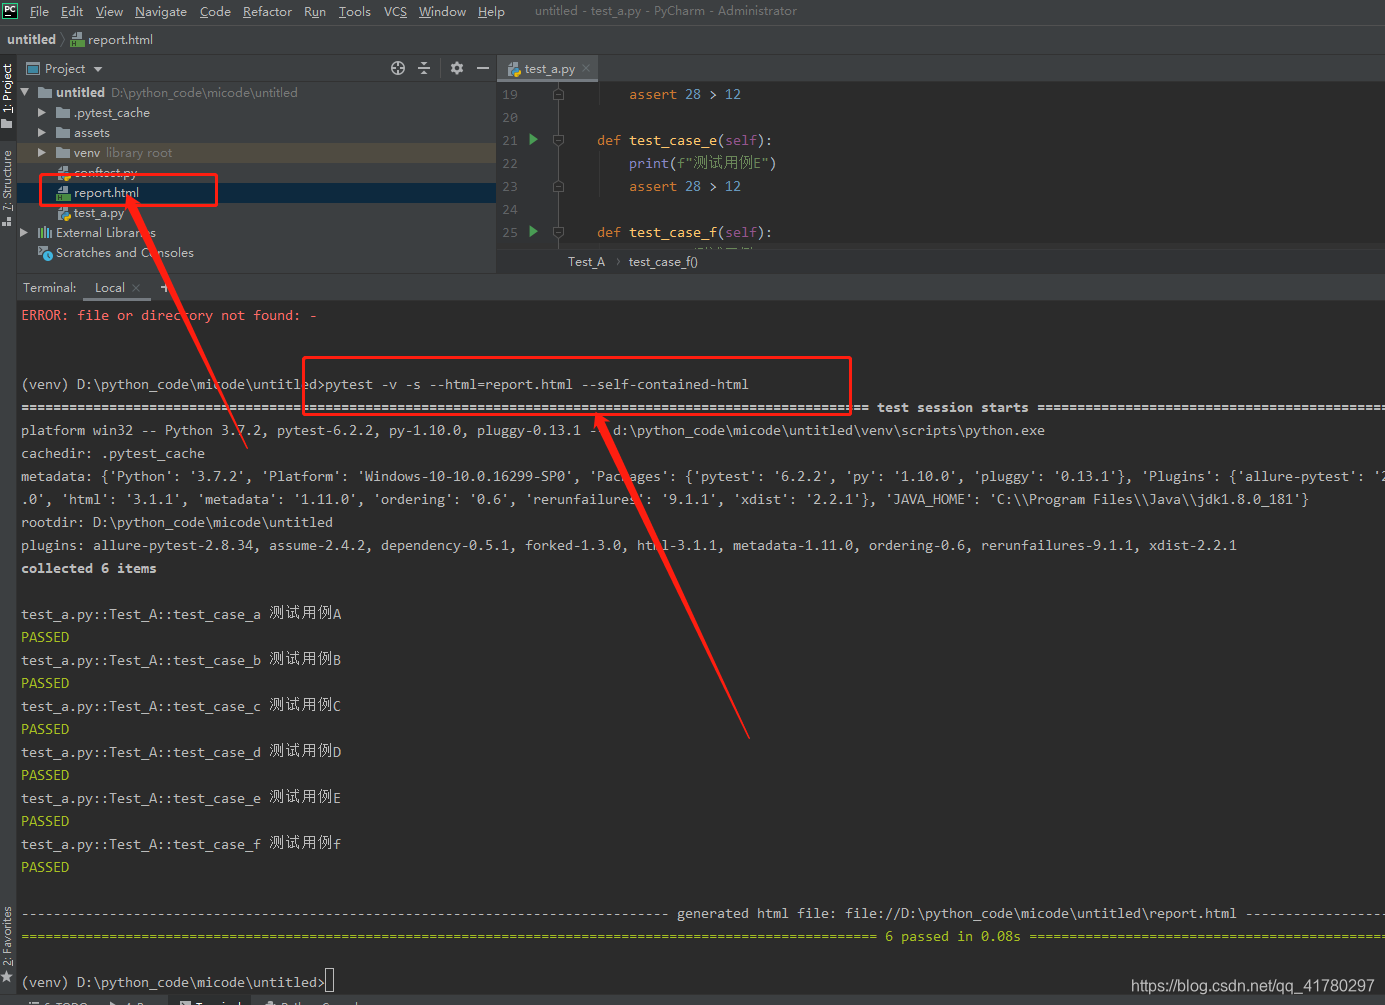Open the Edit menu
This screenshot has width=1385, height=1005.
(72, 11)
